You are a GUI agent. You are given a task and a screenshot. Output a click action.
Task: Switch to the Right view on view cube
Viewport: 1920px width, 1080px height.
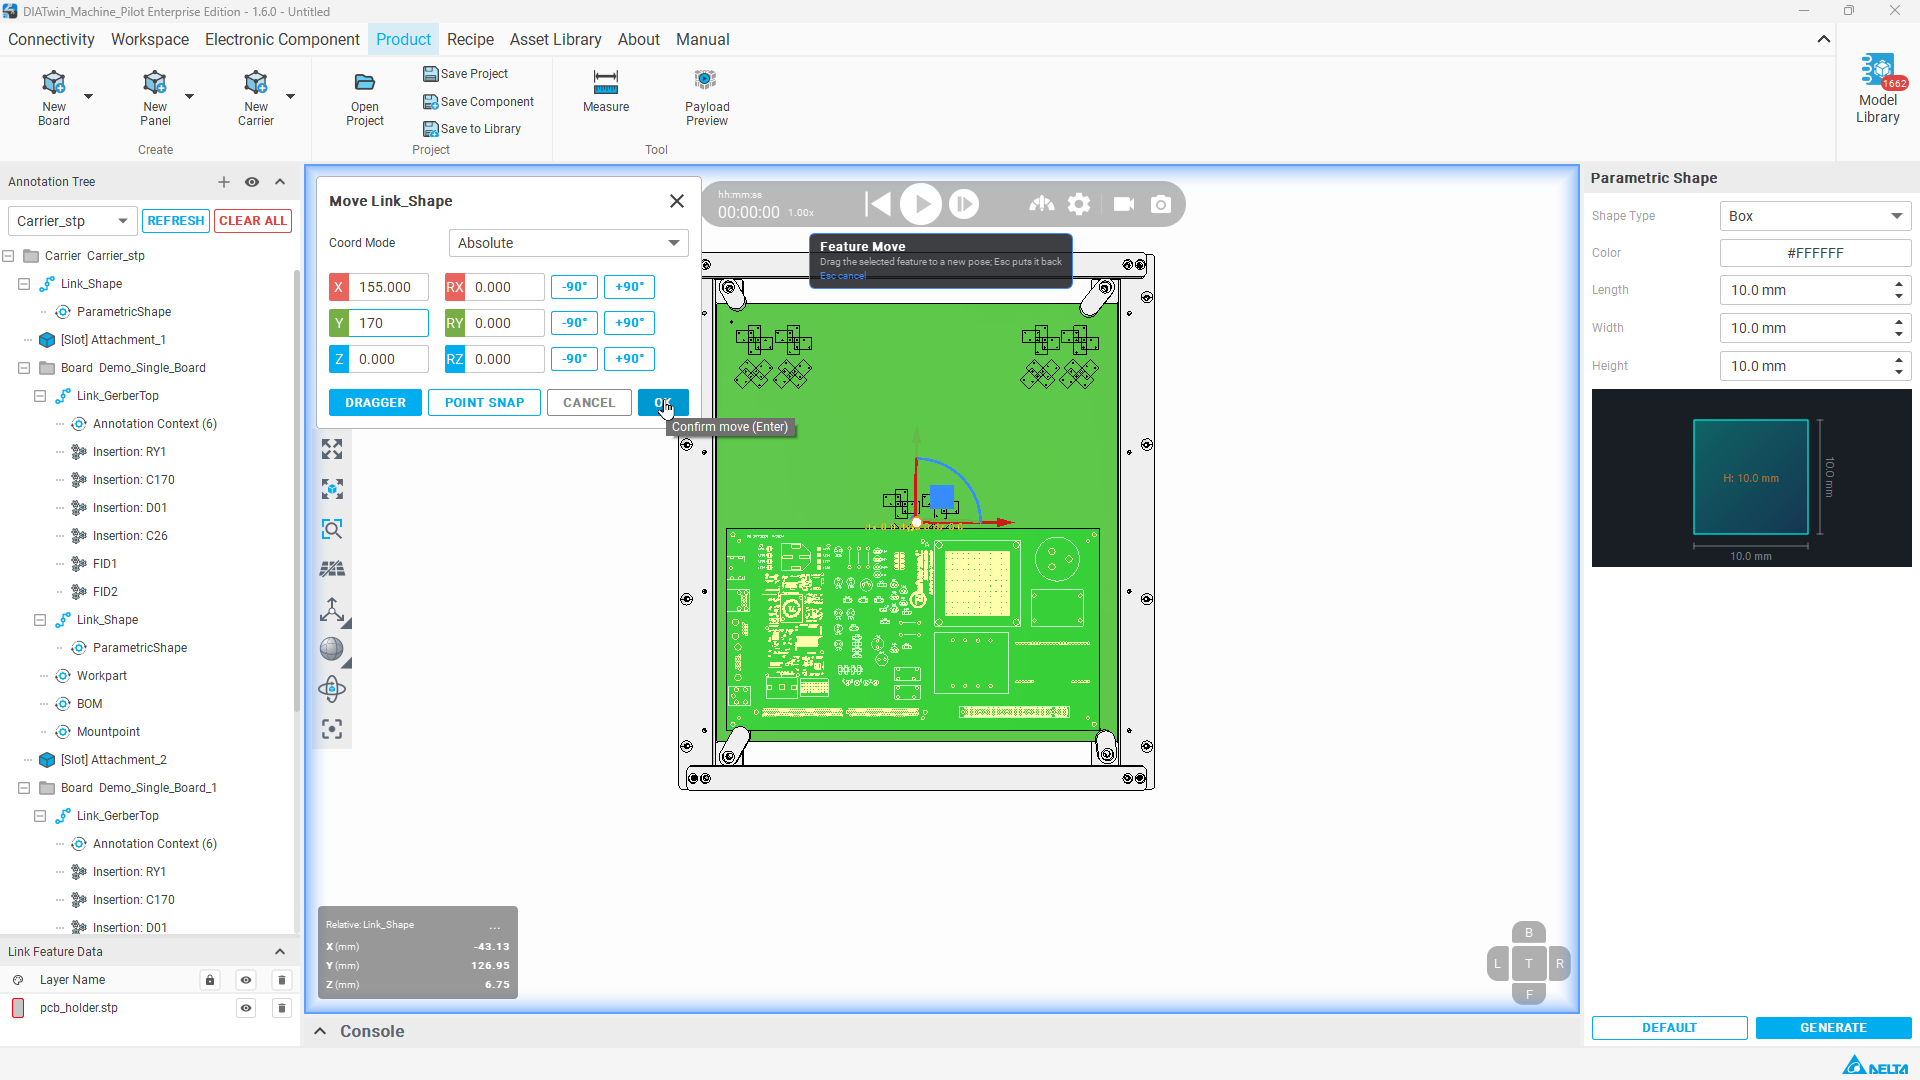[x=1559, y=964]
